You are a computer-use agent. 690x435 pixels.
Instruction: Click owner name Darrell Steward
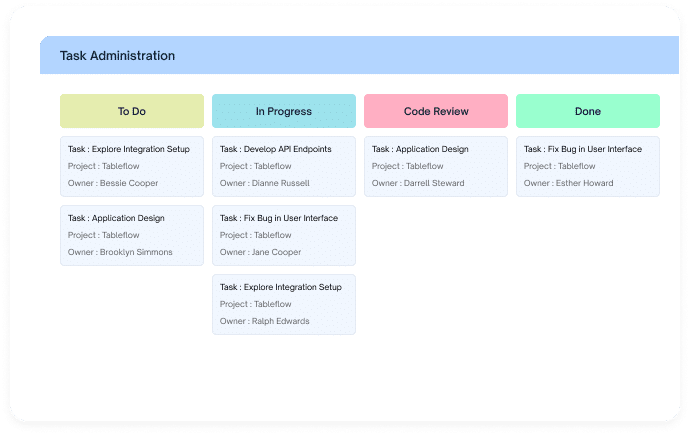point(434,183)
